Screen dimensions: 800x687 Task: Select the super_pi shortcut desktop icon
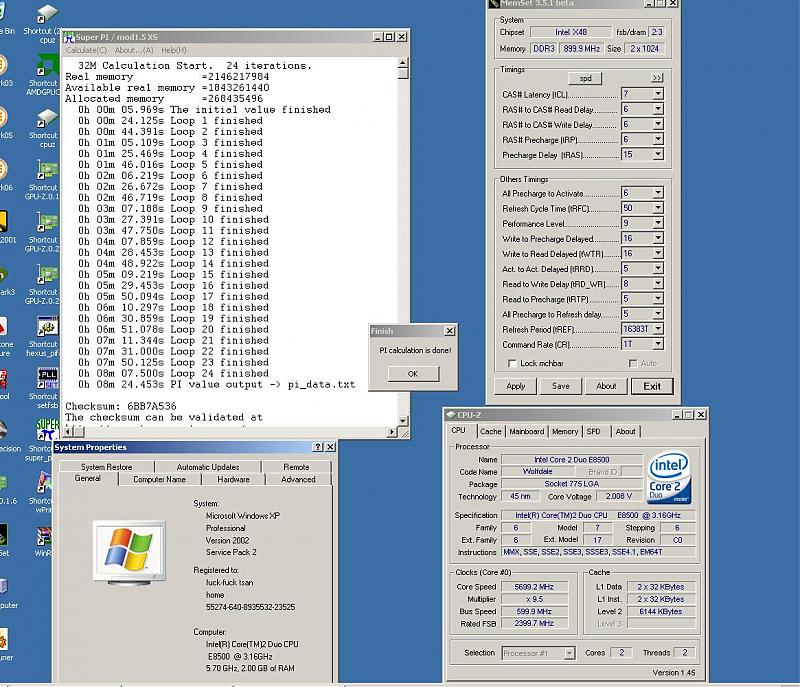(47, 431)
